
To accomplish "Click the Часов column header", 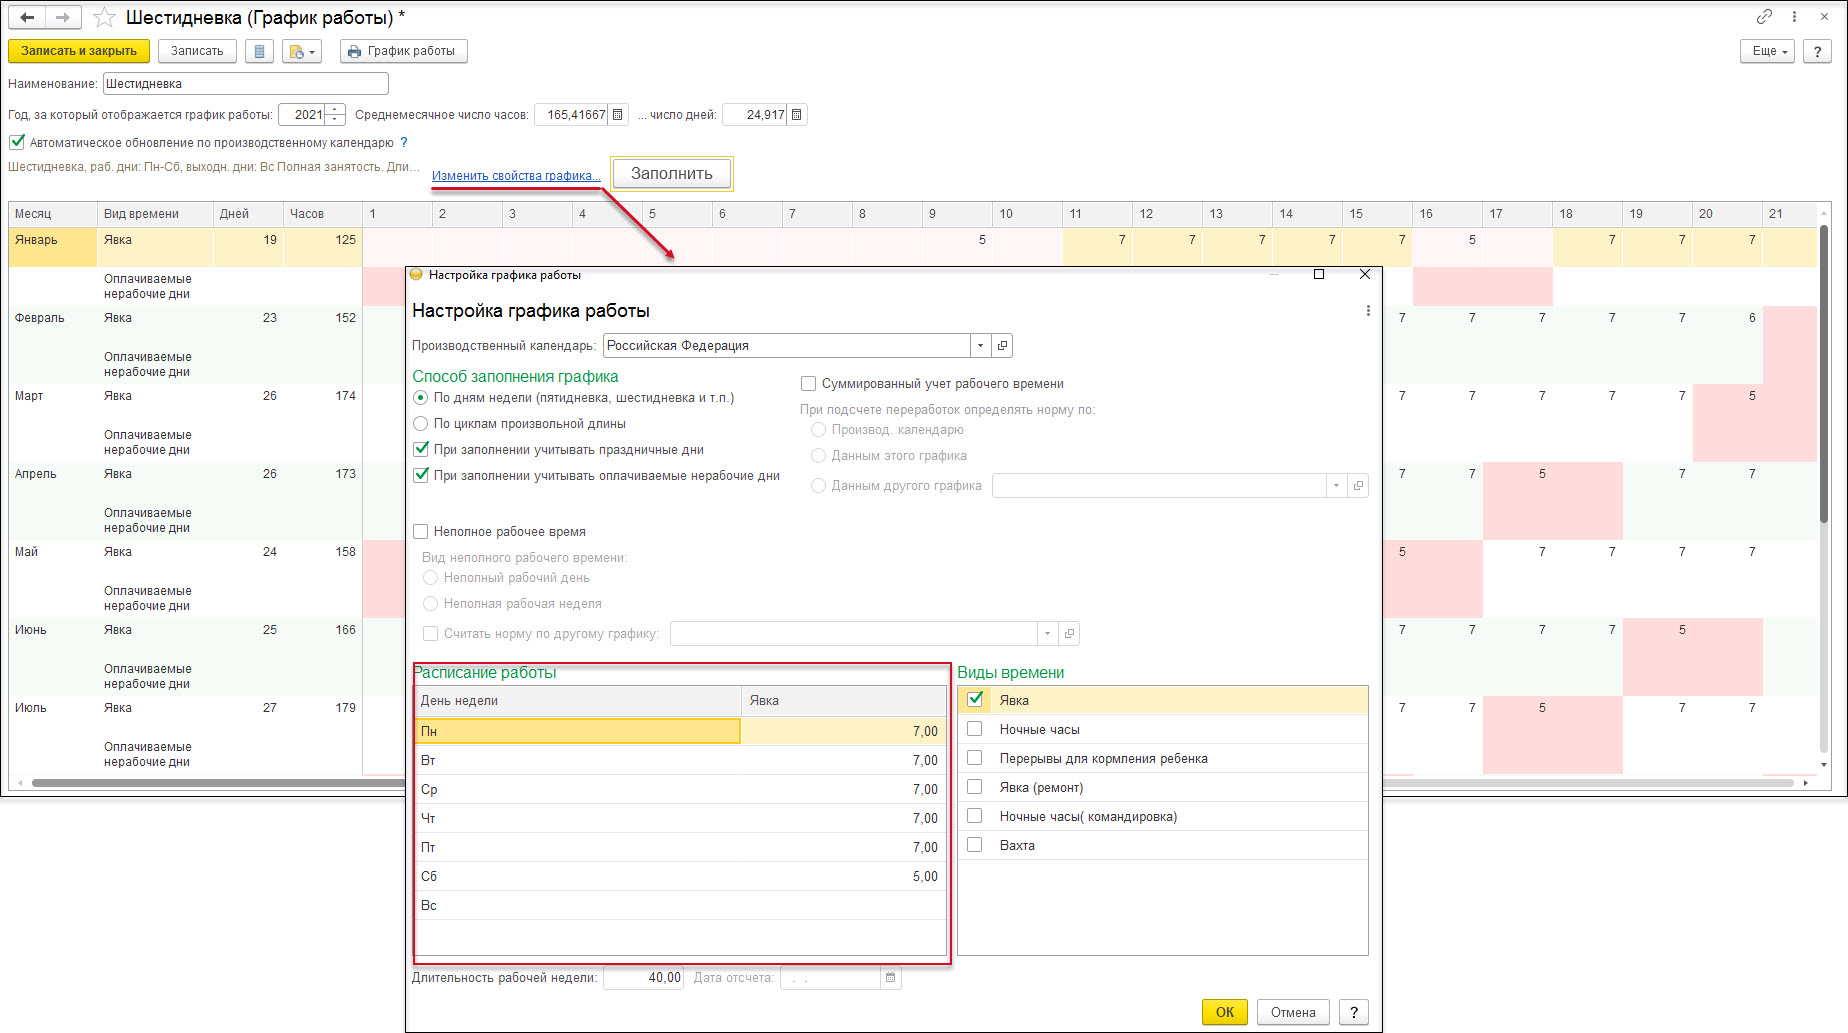I will (322, 214).
